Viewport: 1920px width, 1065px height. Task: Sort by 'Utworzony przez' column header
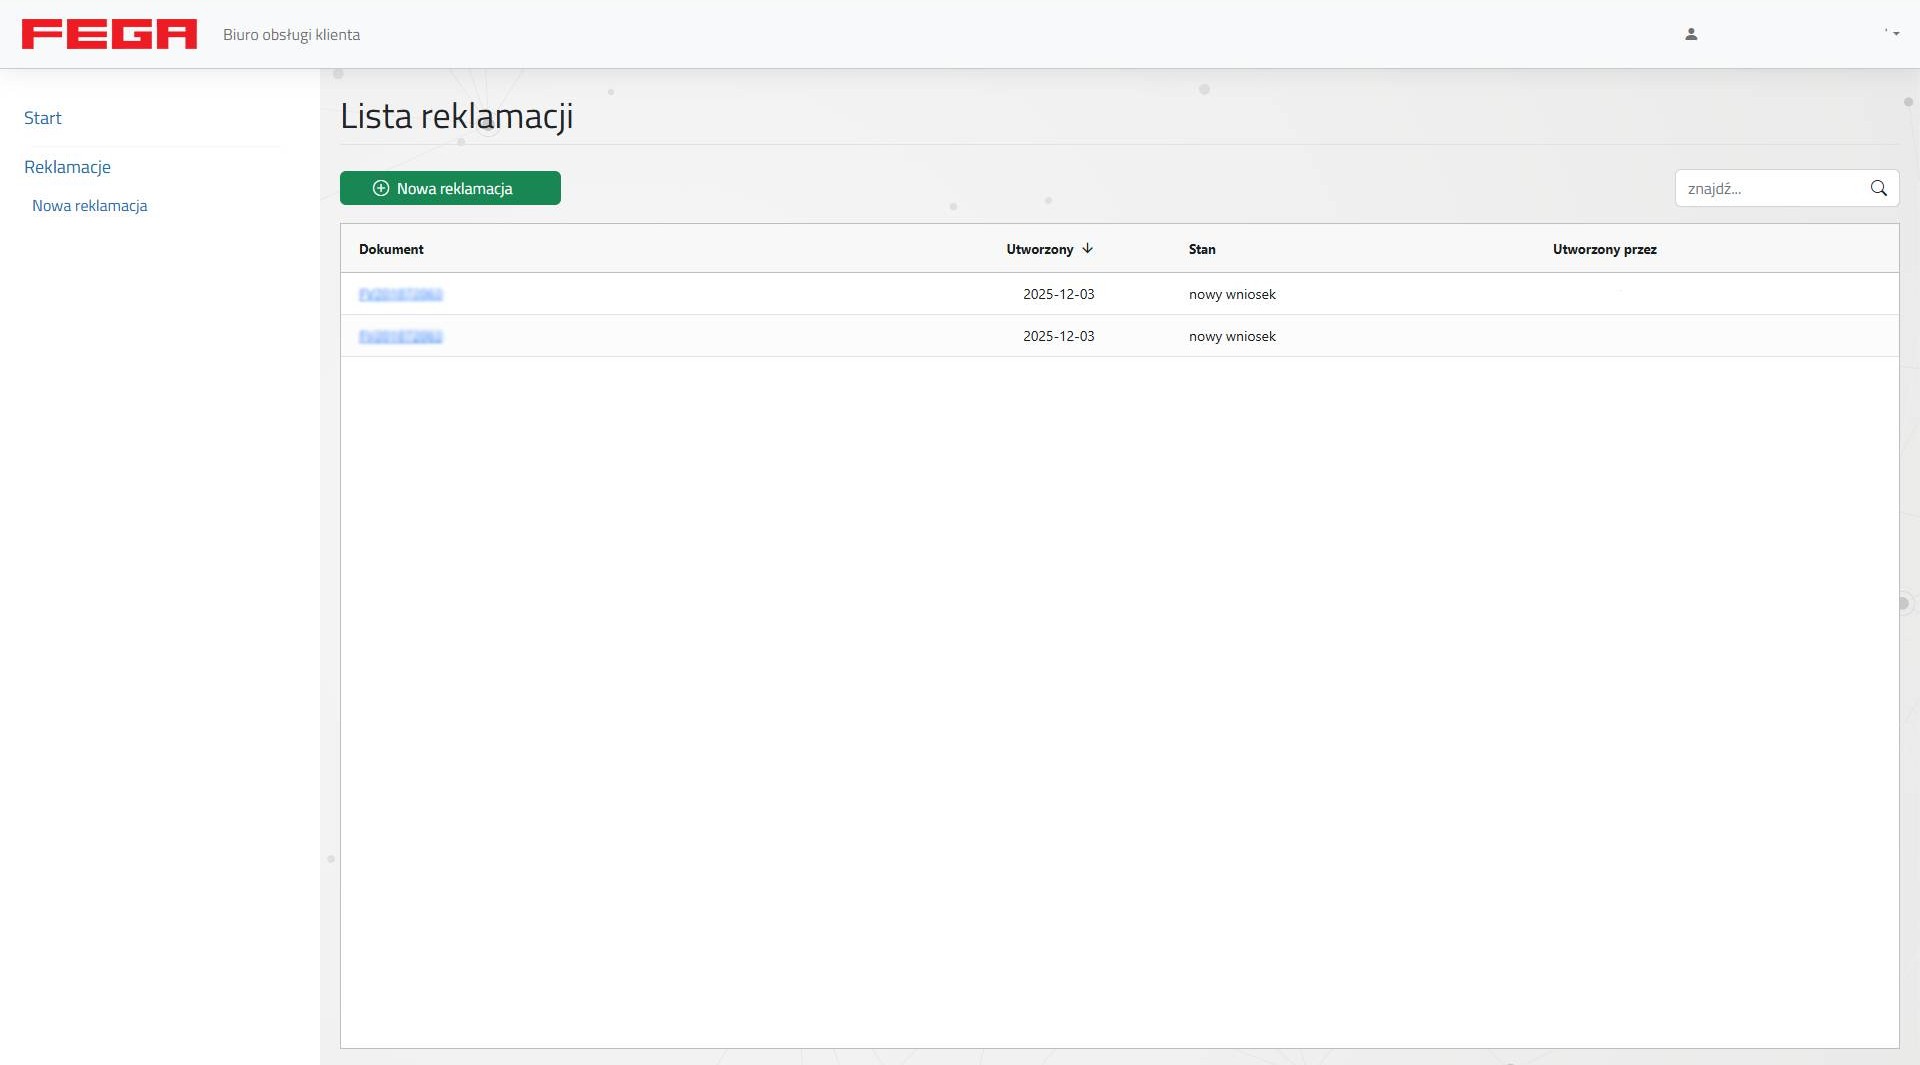pos(1604,249)
